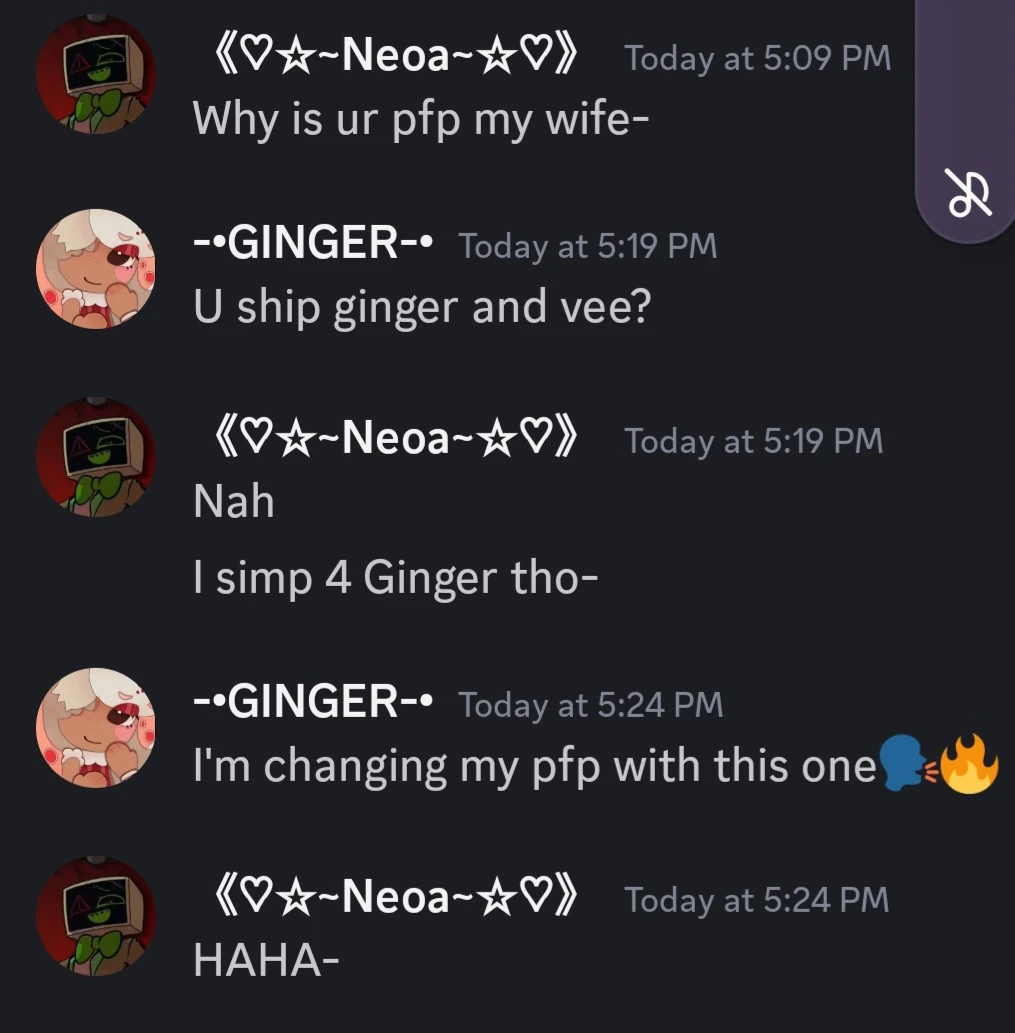Open Neoa's avatar beside the 'HAHA-' message
This screenshot has width=1015, height=1033.
click(x=96, y=916)
